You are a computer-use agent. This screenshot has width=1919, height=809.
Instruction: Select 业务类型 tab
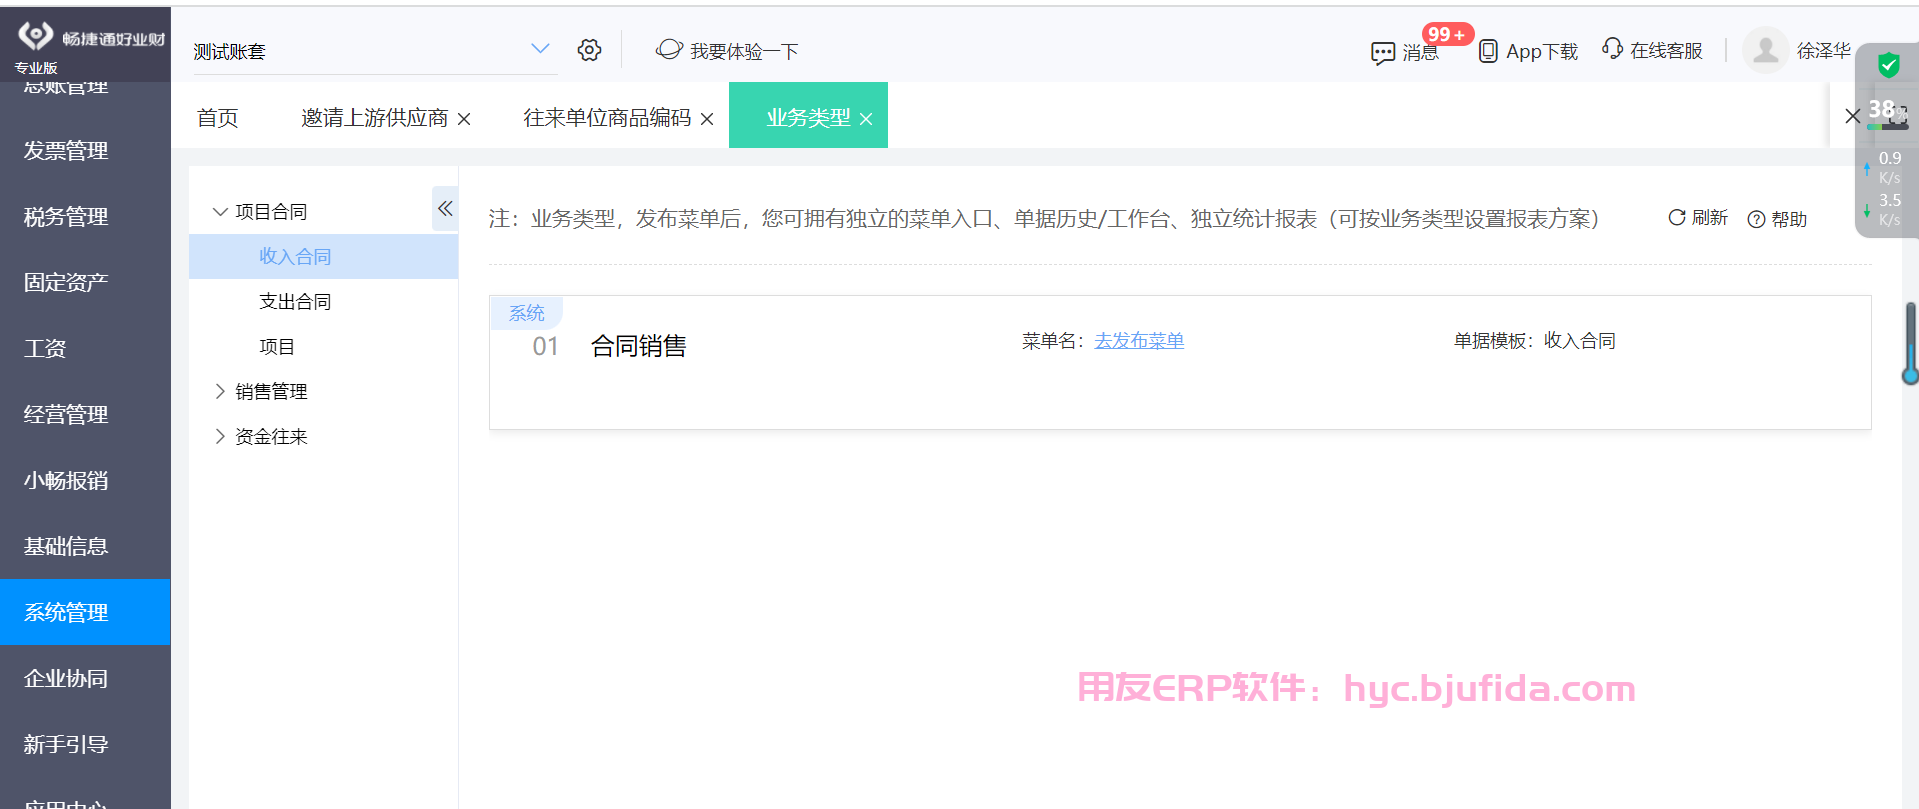(x=808, y=118)
